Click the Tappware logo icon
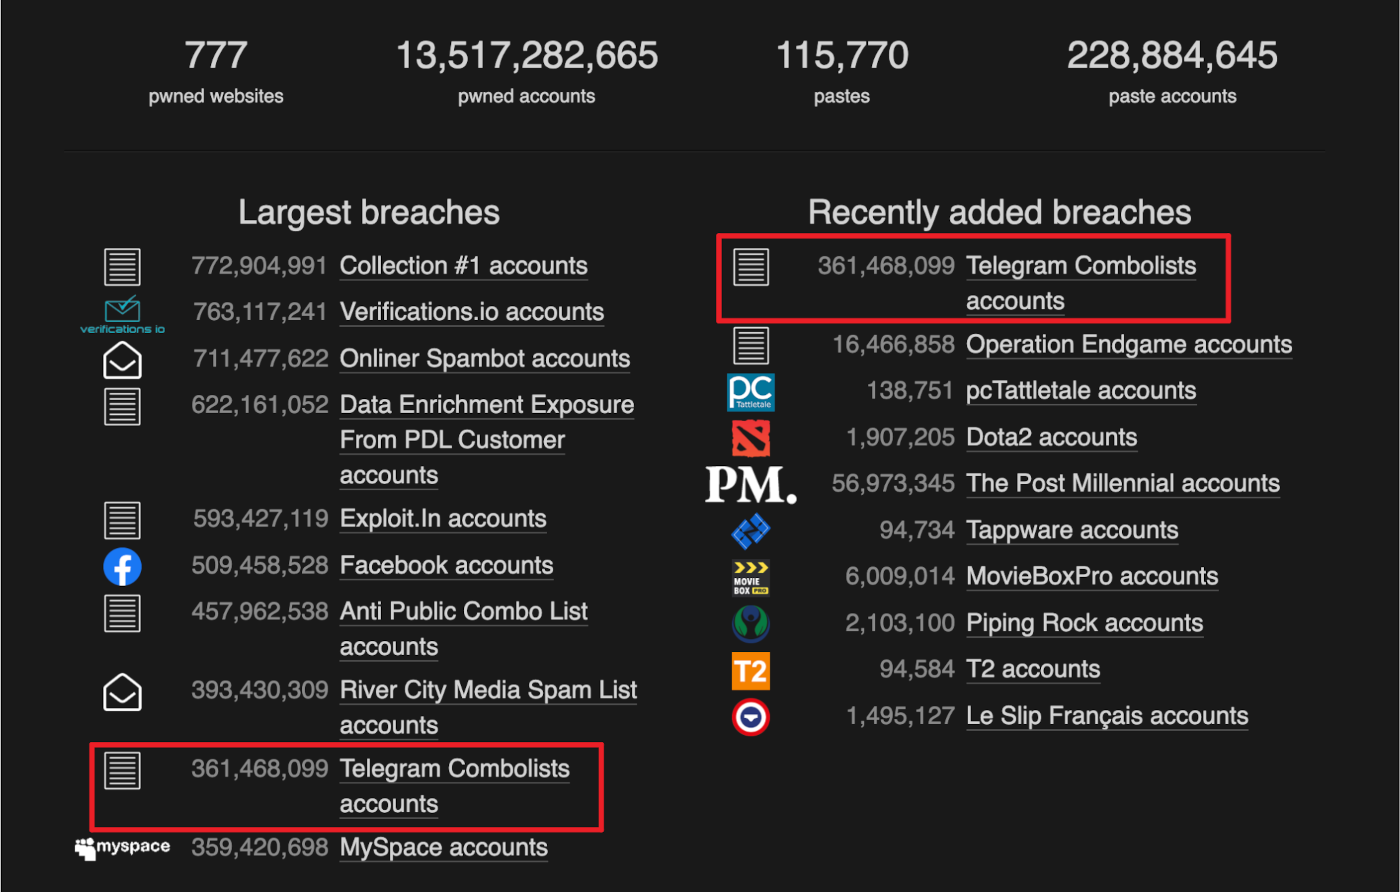The height and width of the screenshot is (892, 1400). click(750, 531)
